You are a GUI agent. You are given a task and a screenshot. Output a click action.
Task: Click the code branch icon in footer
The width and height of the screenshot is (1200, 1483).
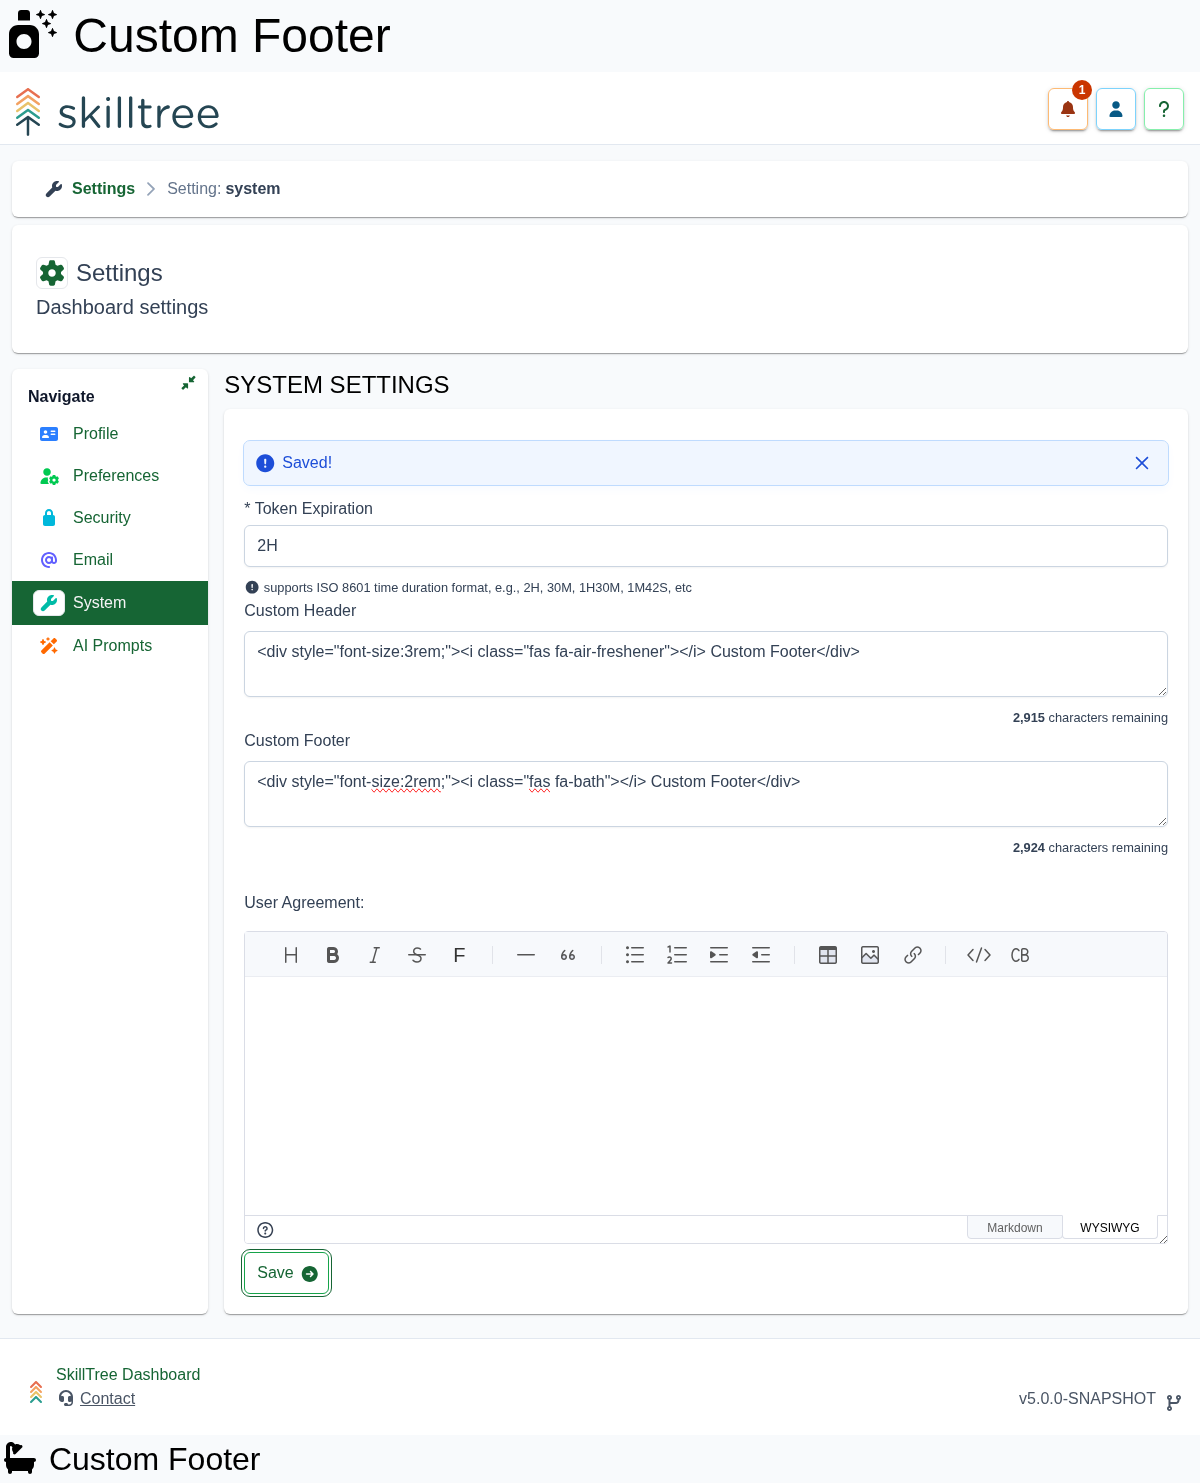coord(1174,1402)
